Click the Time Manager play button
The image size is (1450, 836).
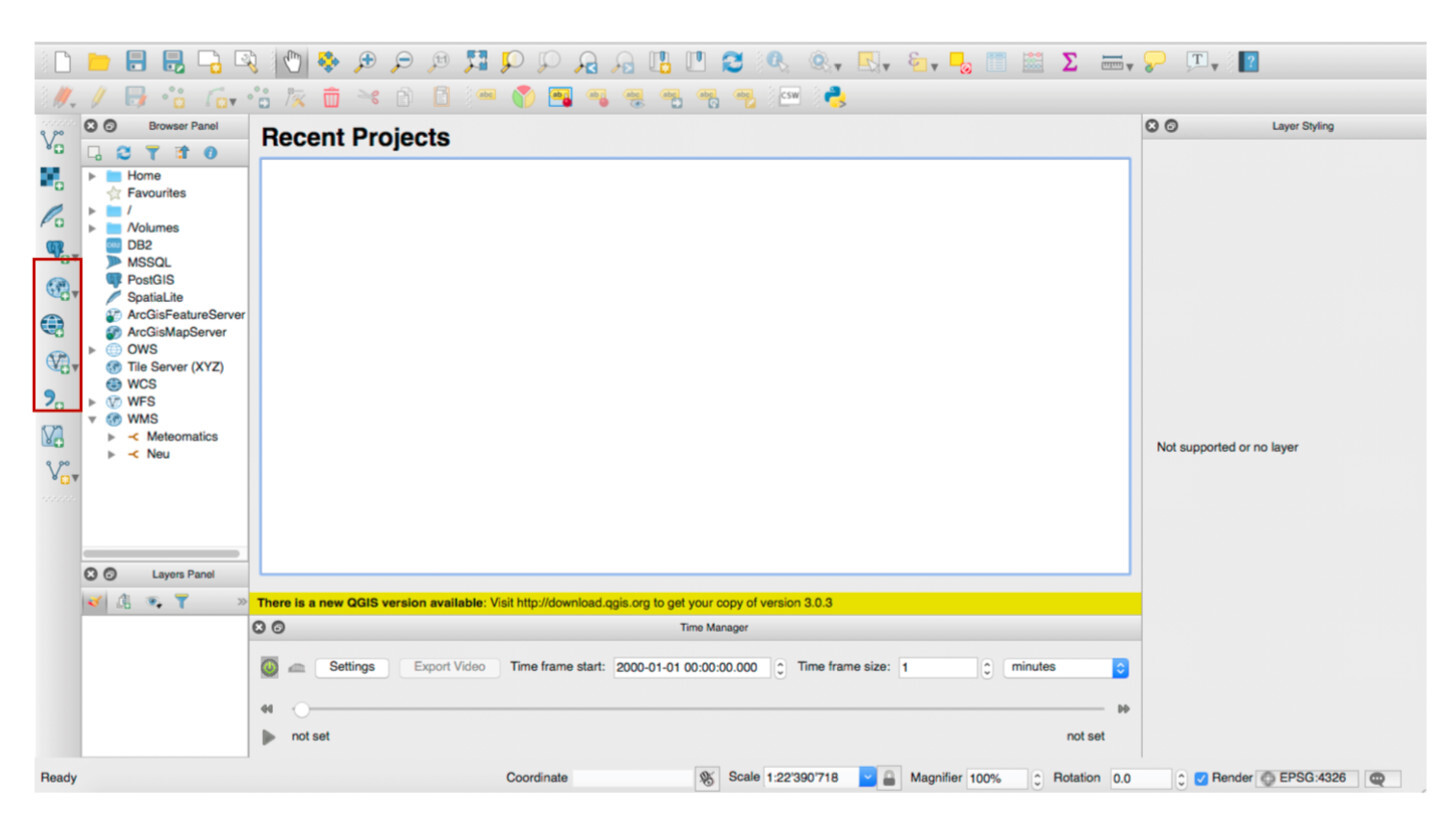[268, 737]
